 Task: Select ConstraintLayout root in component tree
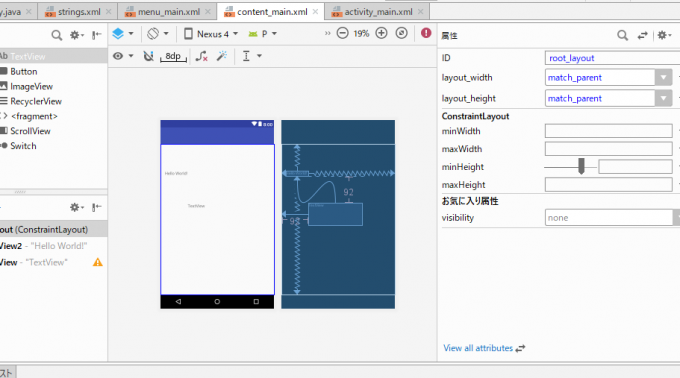click(x=53, y=229)
